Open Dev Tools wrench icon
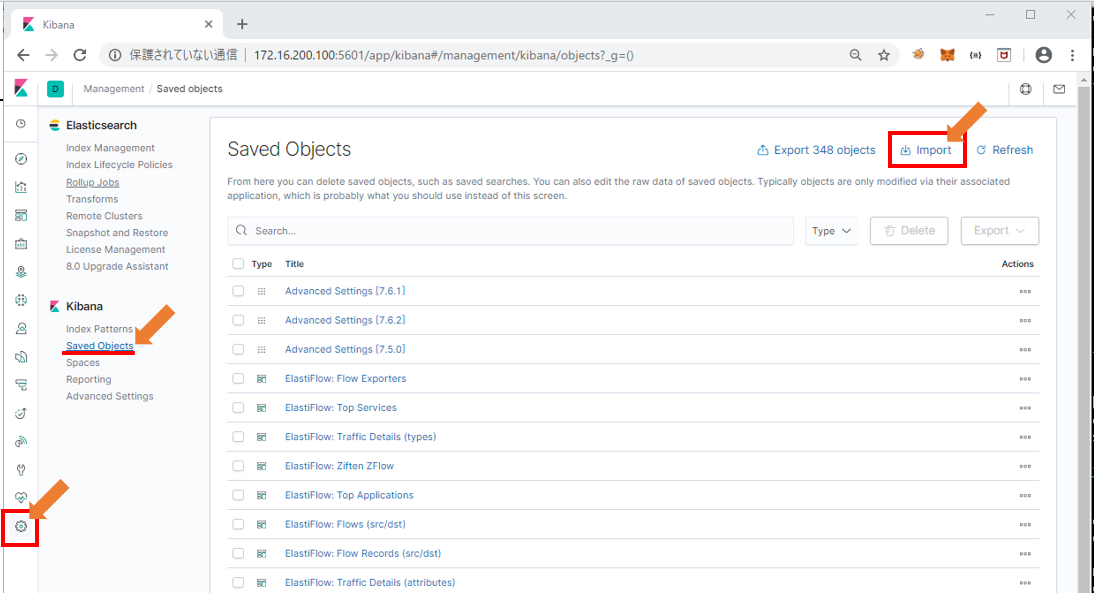Image resolution: width=1094 pixels, height=593 pixels. coord(21,470)
